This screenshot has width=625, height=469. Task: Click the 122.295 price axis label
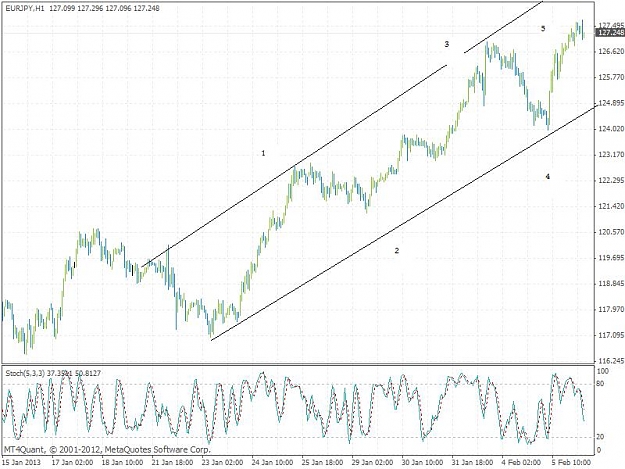611,181
